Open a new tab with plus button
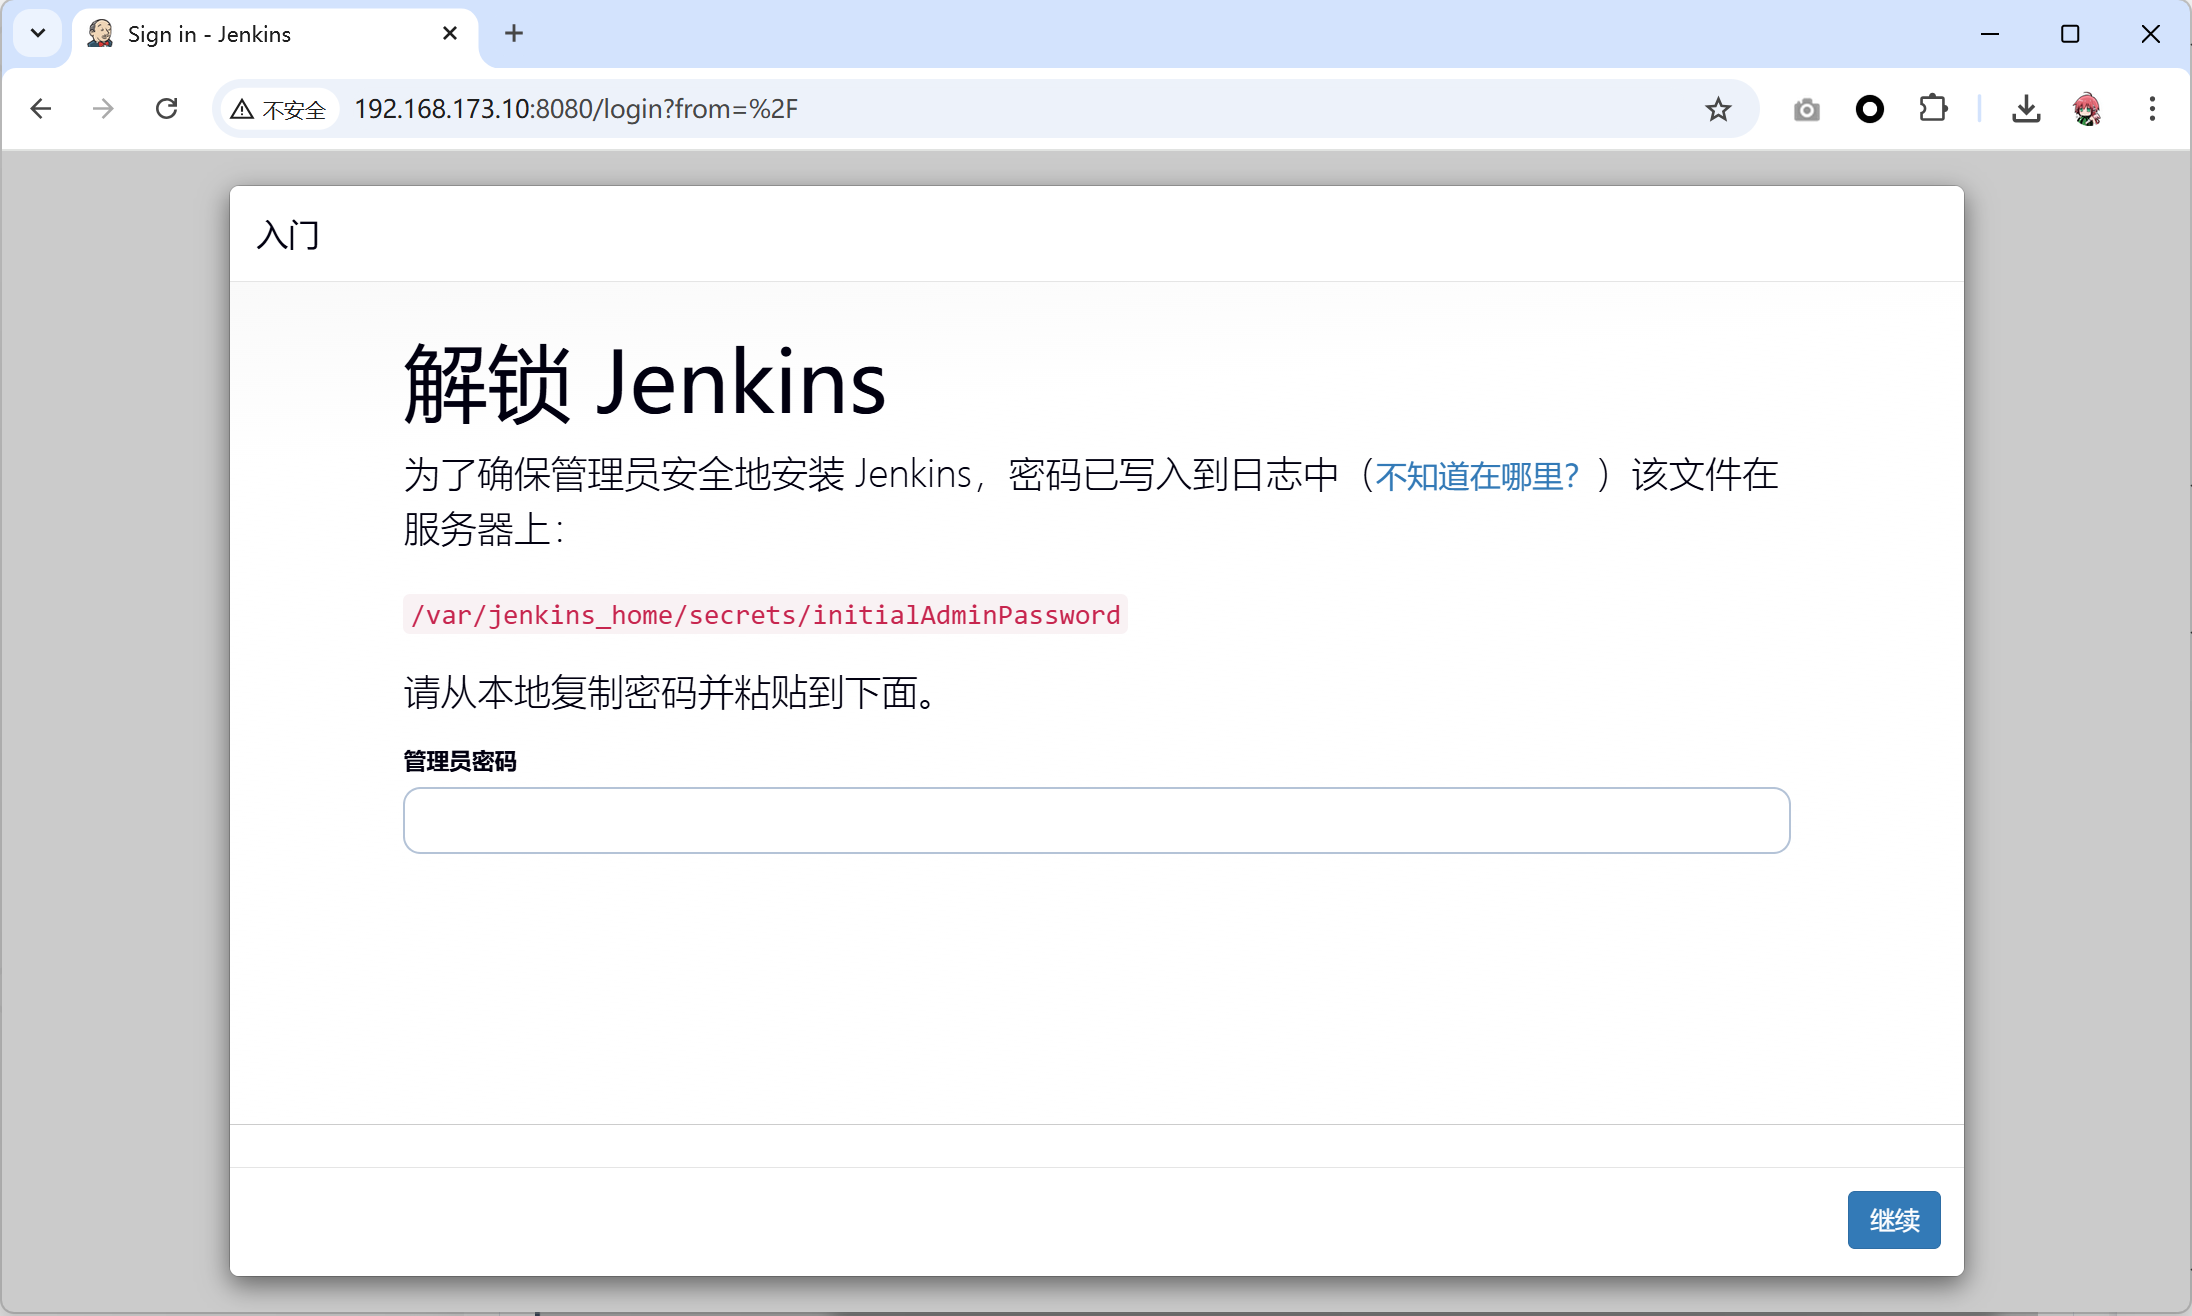Viewport: 2192px width, 1316px height. point(514,34)
